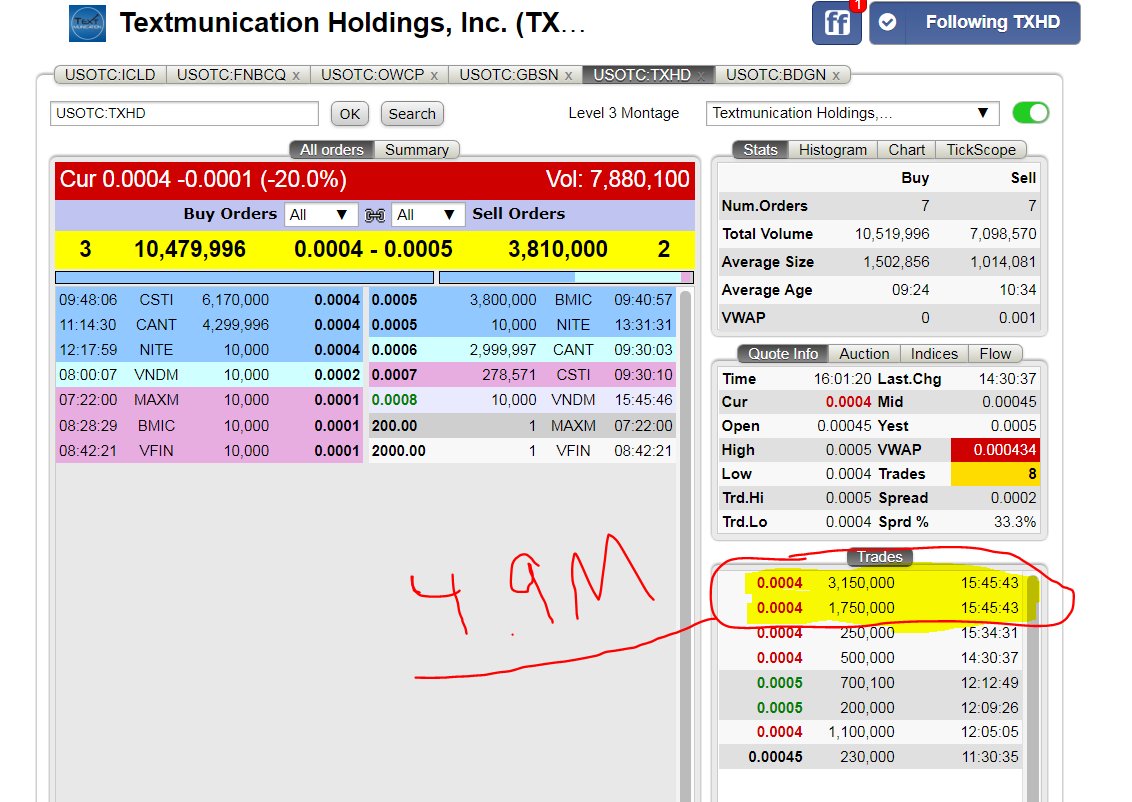Image resolution: width=1132 pixels, height=802 pixels.
Task: Select the VFIN buy order row
Action: (209, 450)
